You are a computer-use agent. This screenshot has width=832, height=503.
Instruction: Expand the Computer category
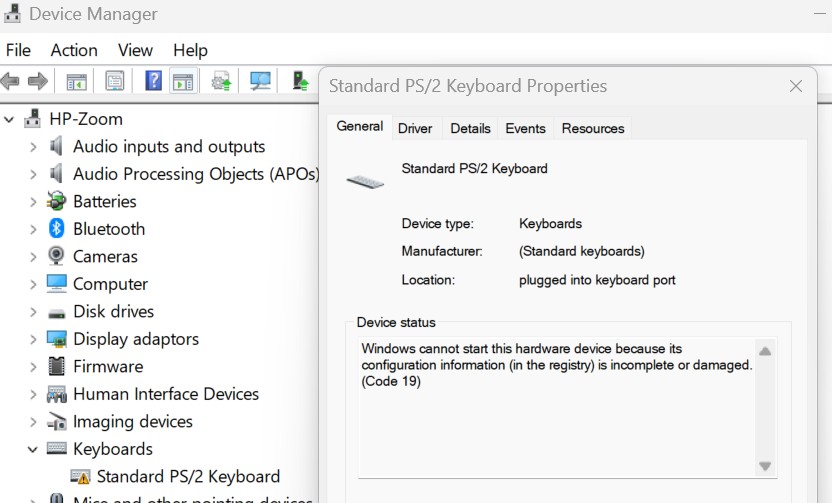point(33,284)
